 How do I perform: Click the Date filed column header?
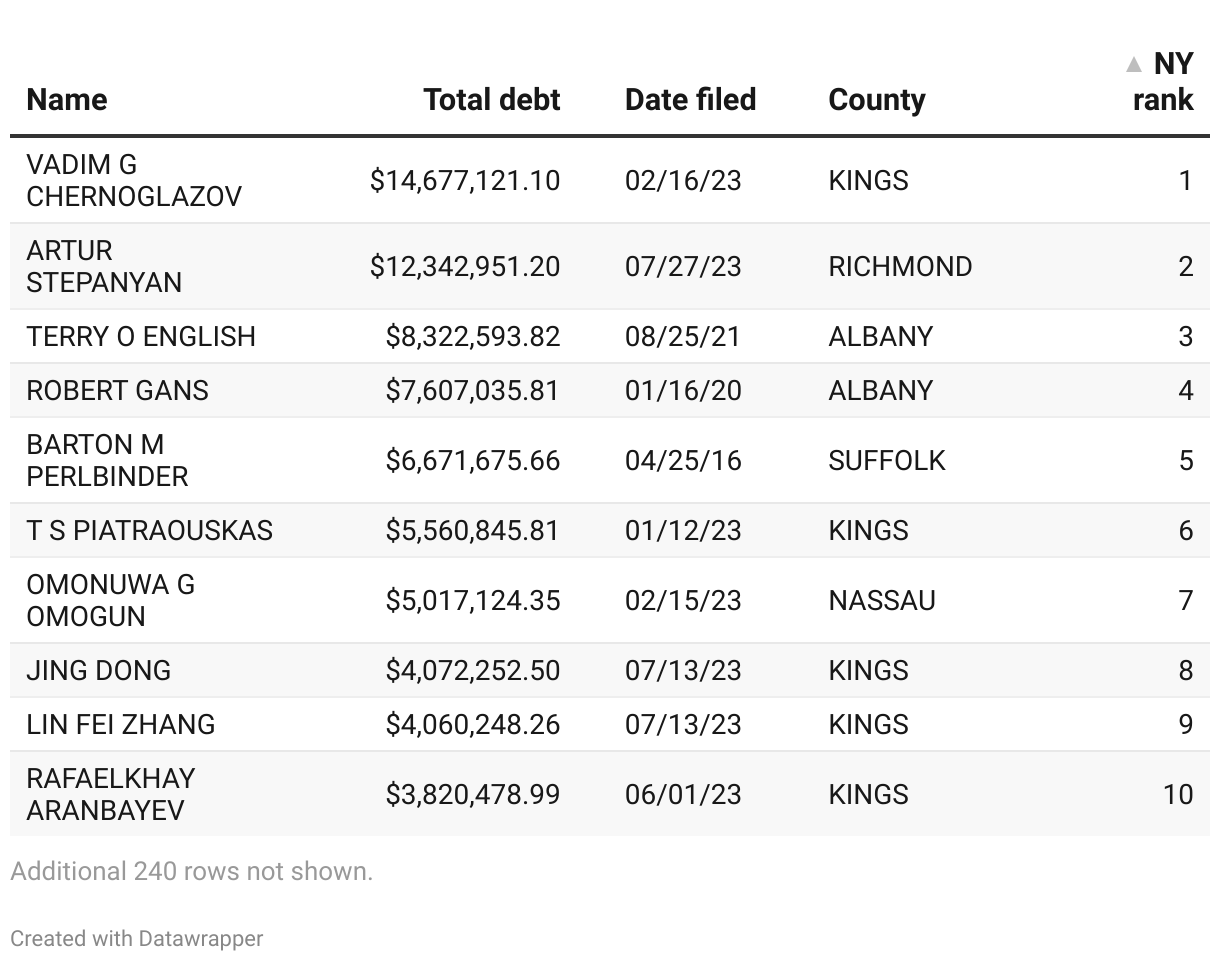[690, 100]
